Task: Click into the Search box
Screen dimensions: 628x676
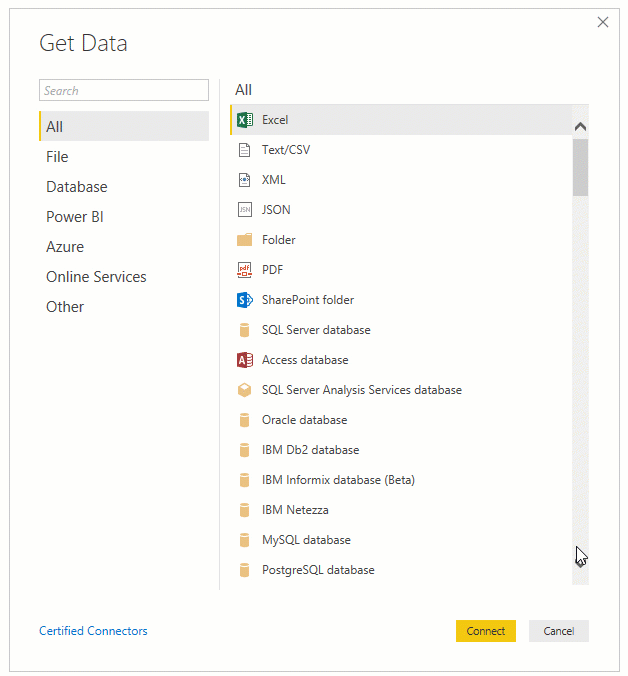Action: click(124, 91)
